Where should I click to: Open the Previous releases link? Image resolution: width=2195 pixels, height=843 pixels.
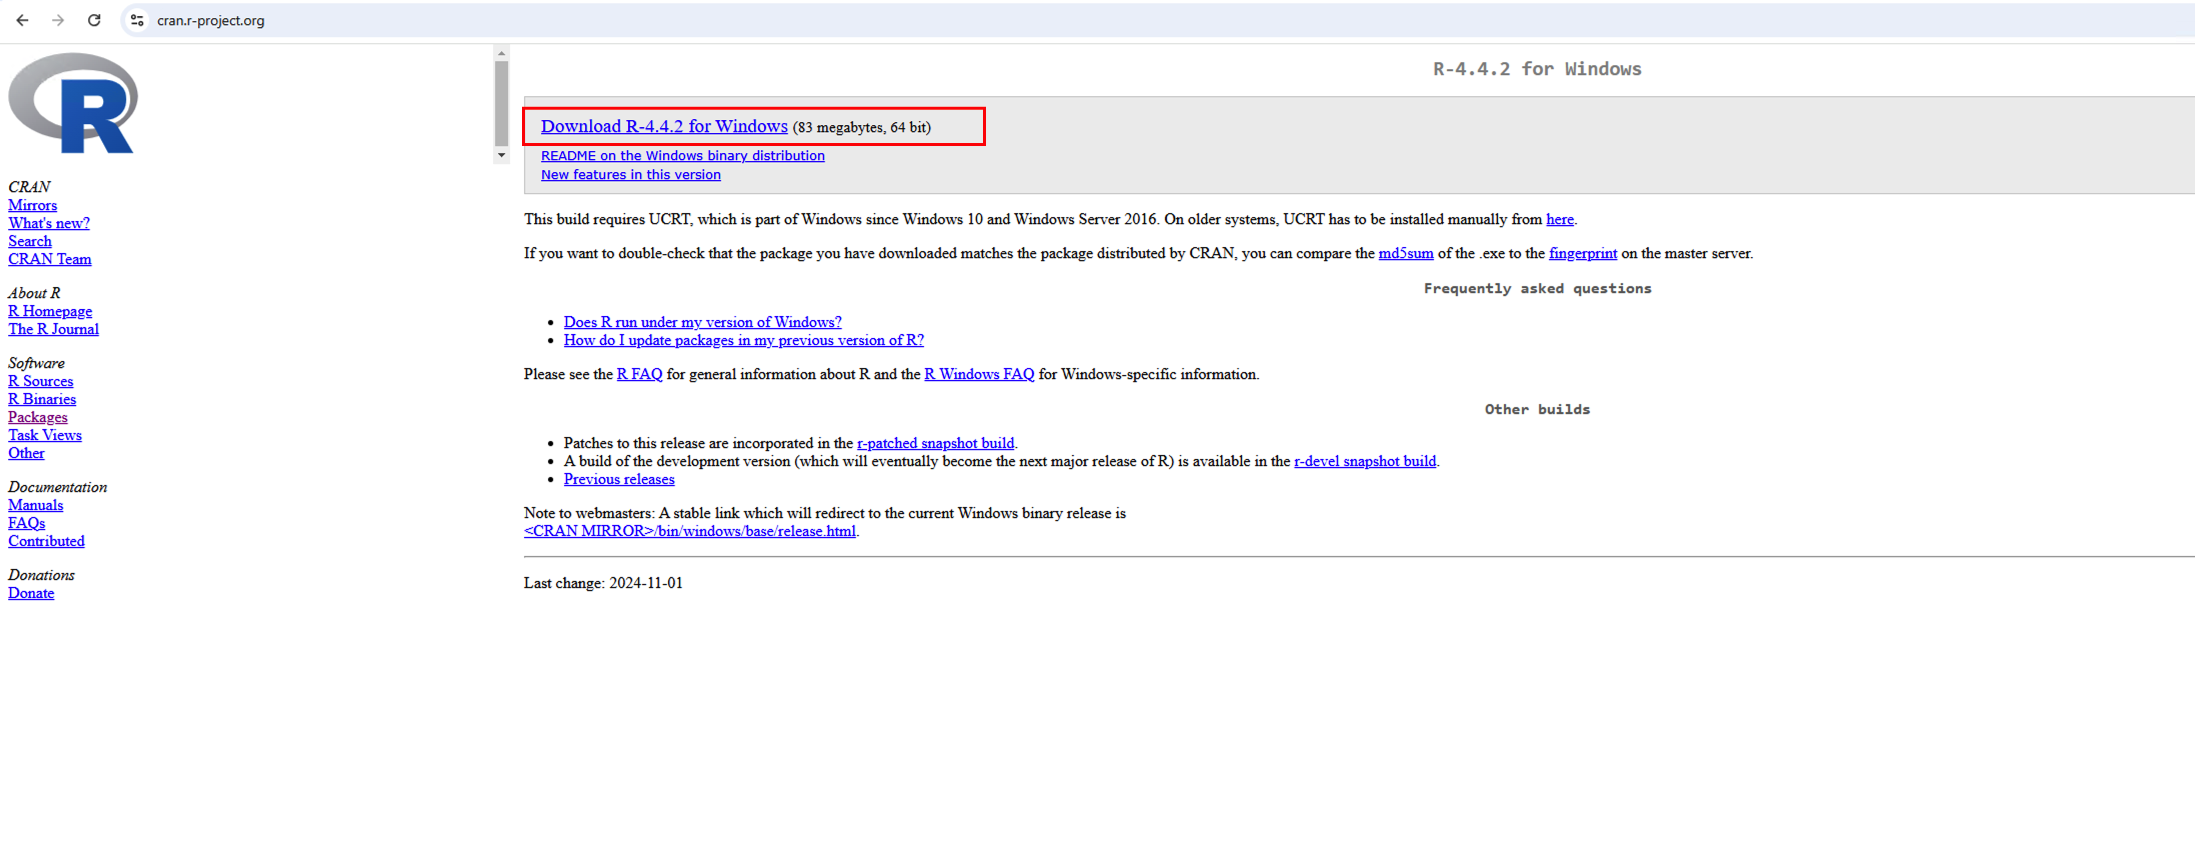[619, 479]
